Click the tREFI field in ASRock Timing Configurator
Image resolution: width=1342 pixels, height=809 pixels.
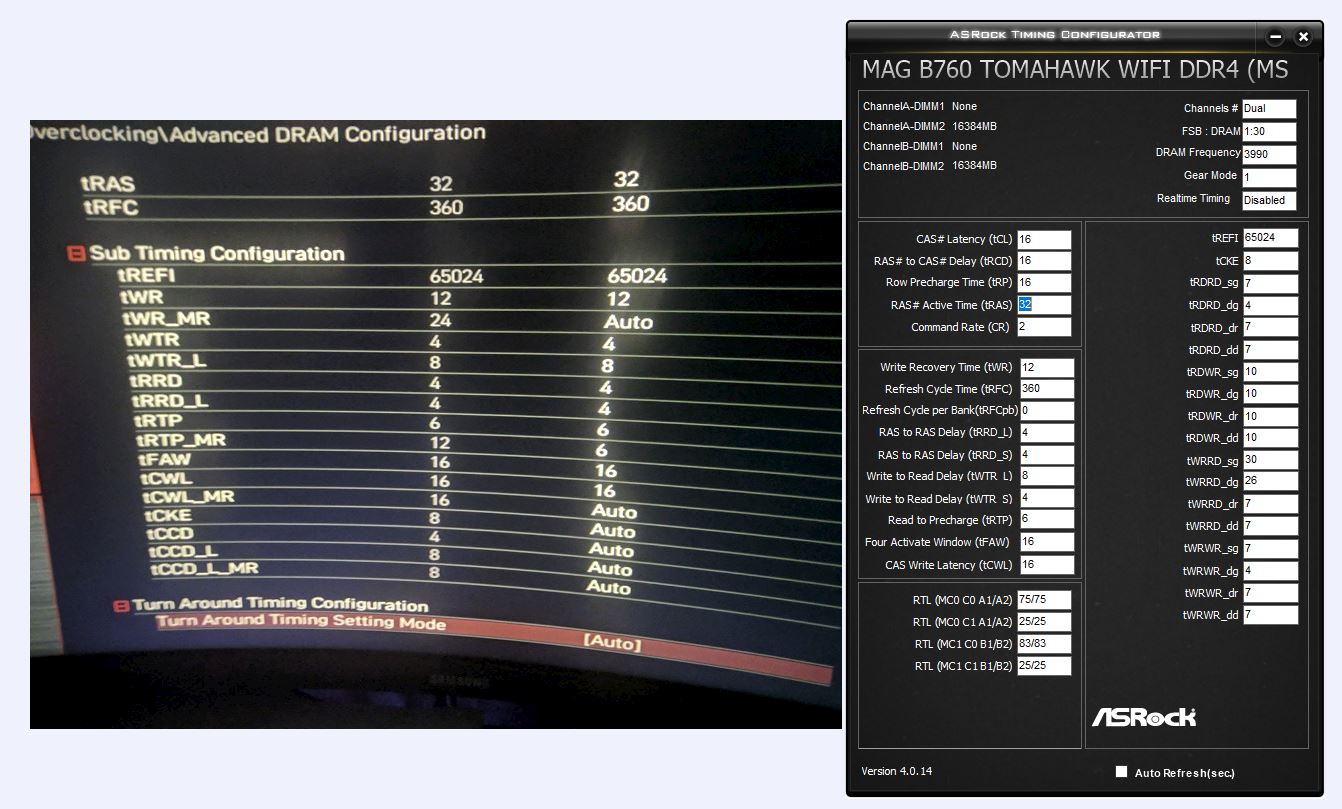pyautogui.click(x=1270, y=238)
